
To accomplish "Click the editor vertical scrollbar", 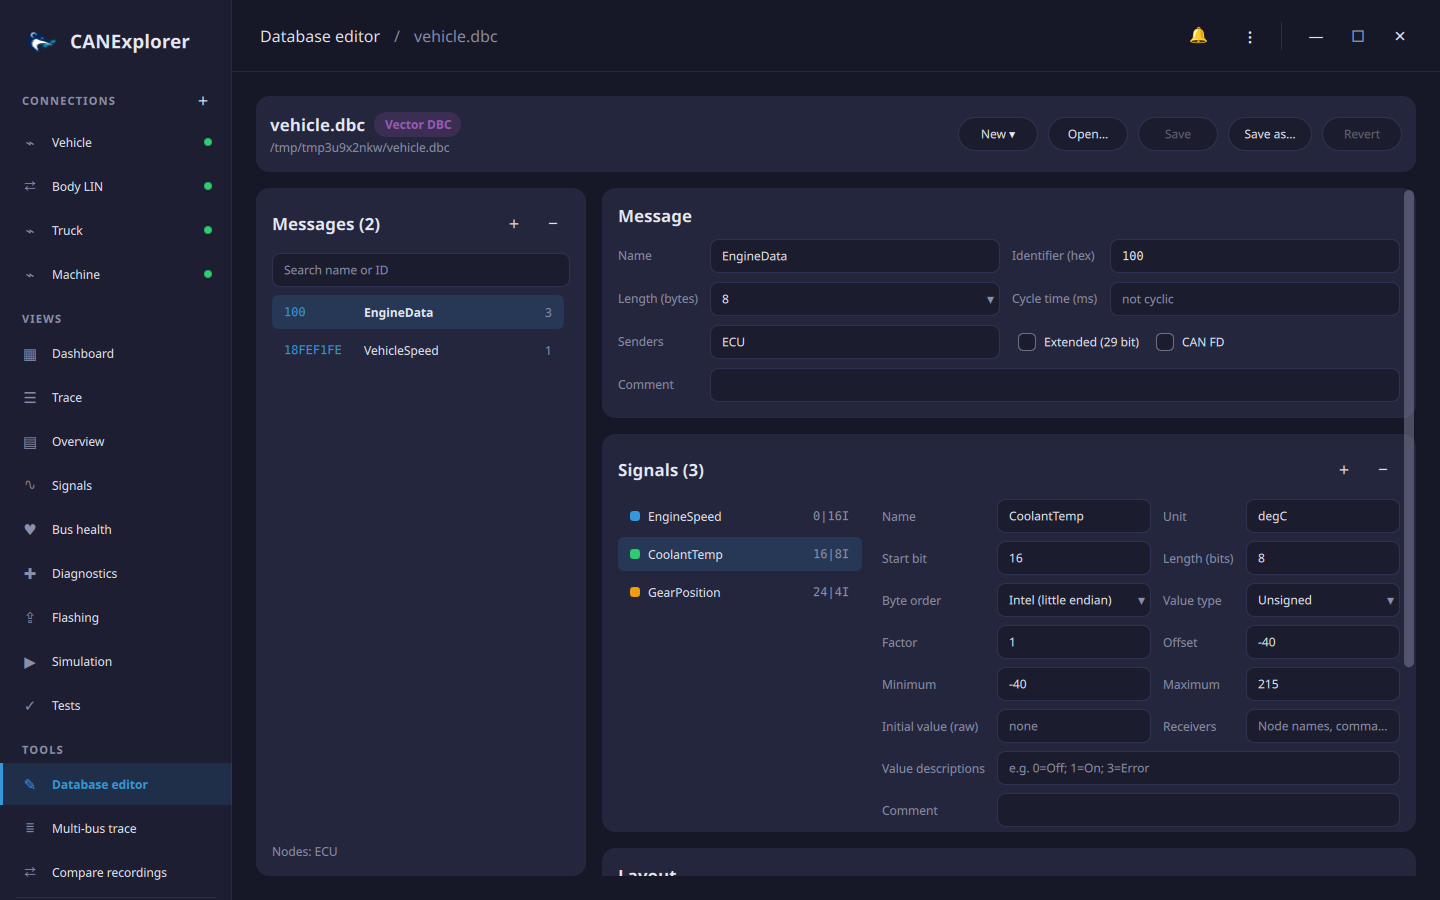I will coord(1409,428).
